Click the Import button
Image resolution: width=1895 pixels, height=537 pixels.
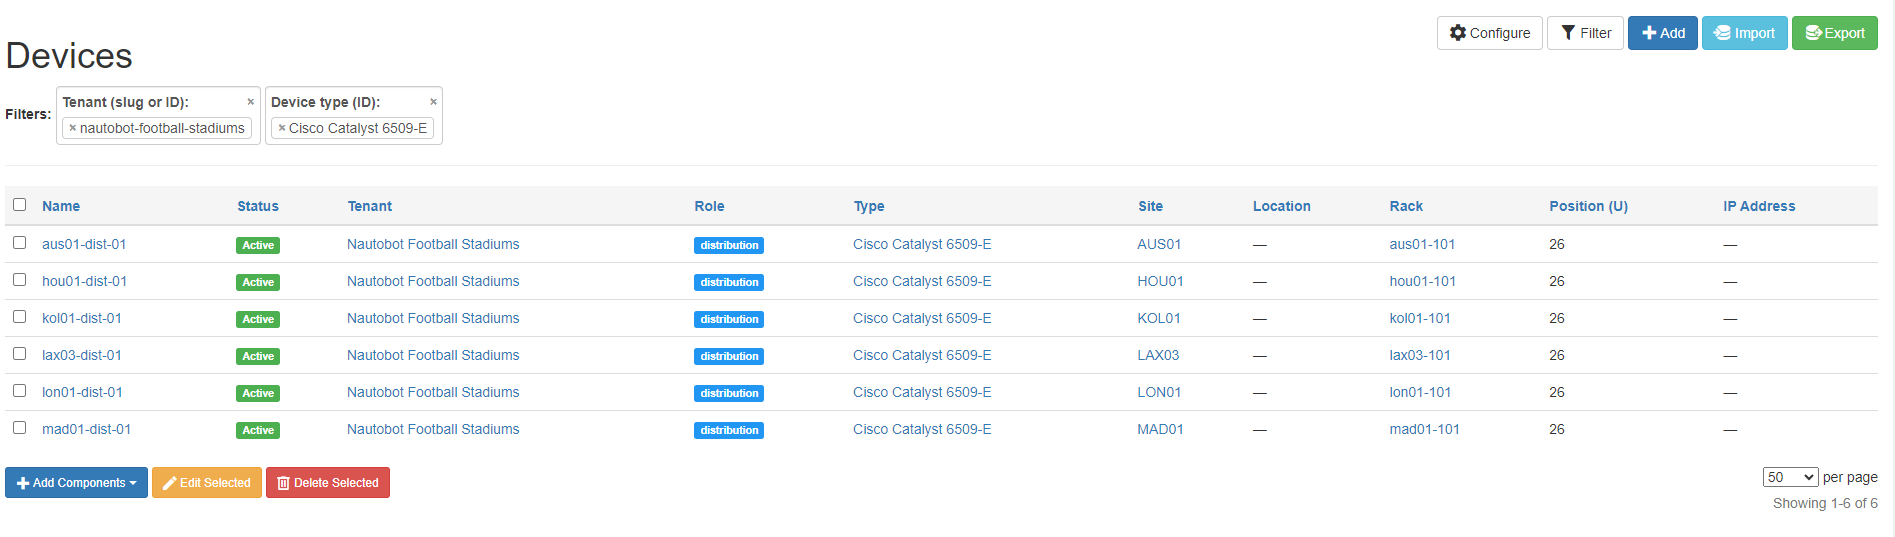(x=1744, y=33)
